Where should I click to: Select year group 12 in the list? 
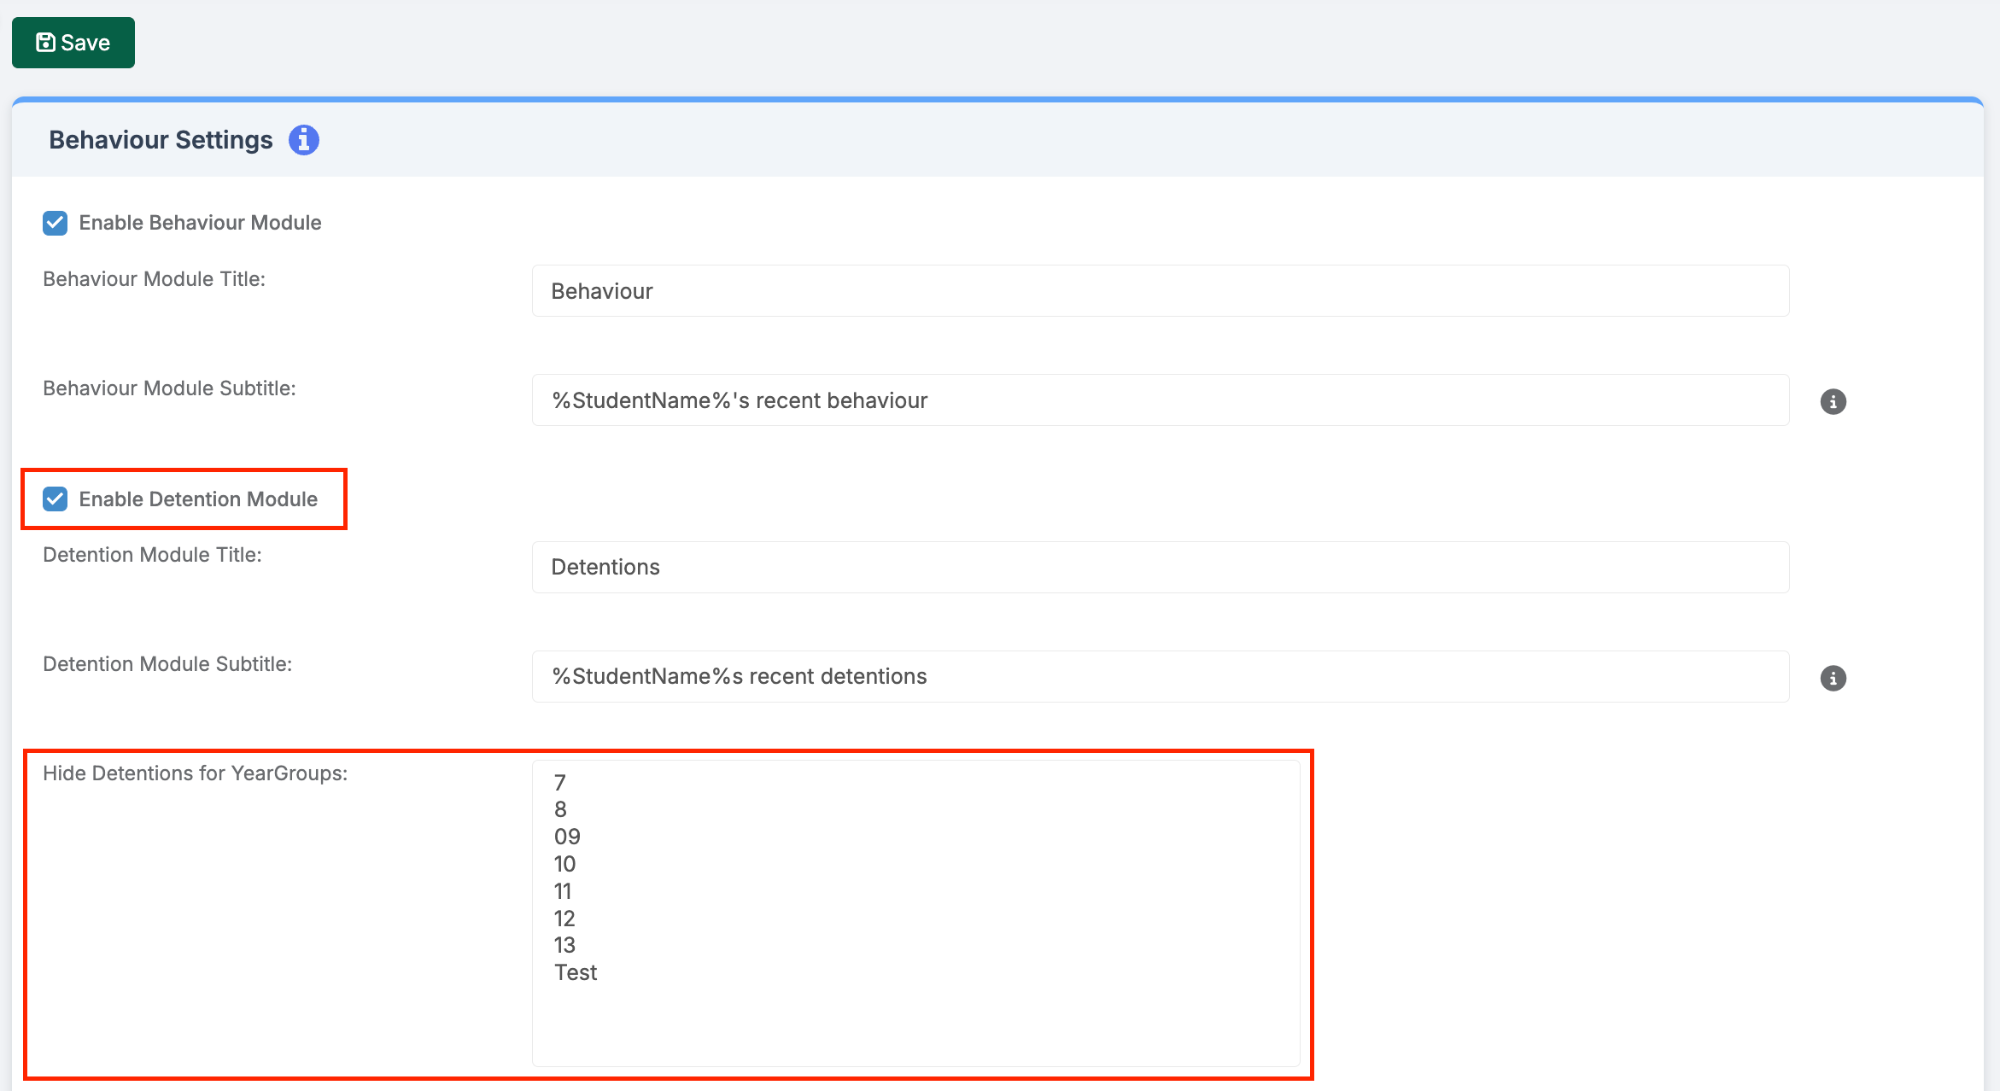point(565,918)
